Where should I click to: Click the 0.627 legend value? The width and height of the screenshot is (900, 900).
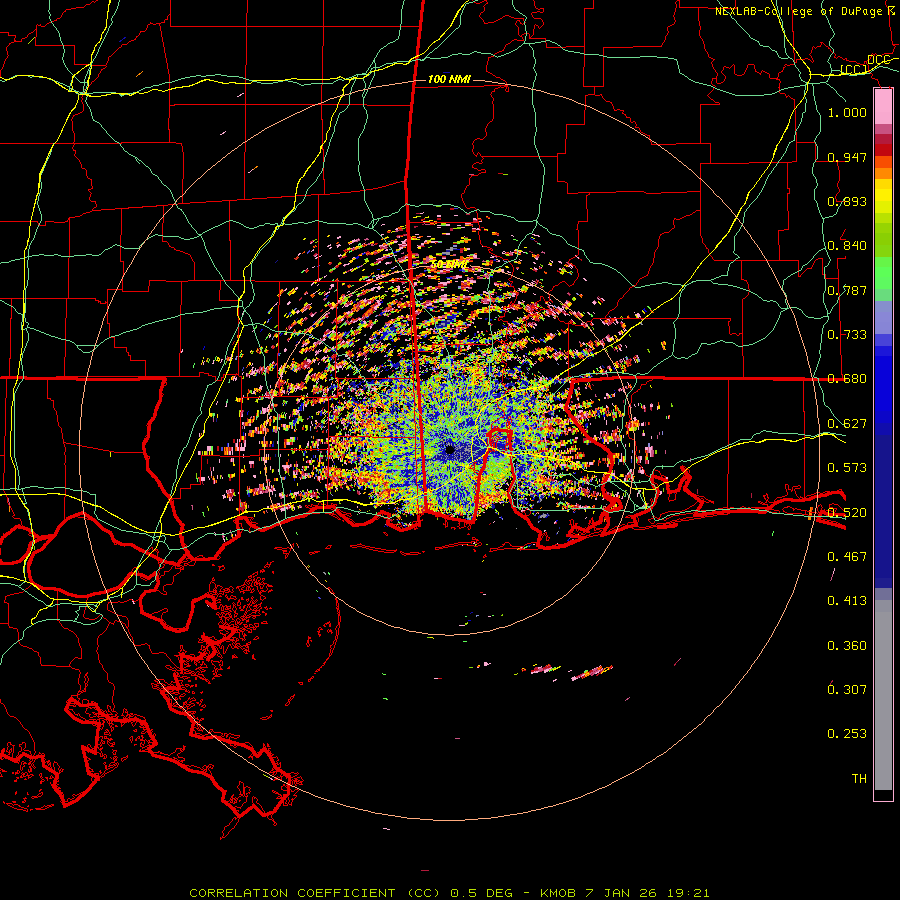click(x=847, y=424)
